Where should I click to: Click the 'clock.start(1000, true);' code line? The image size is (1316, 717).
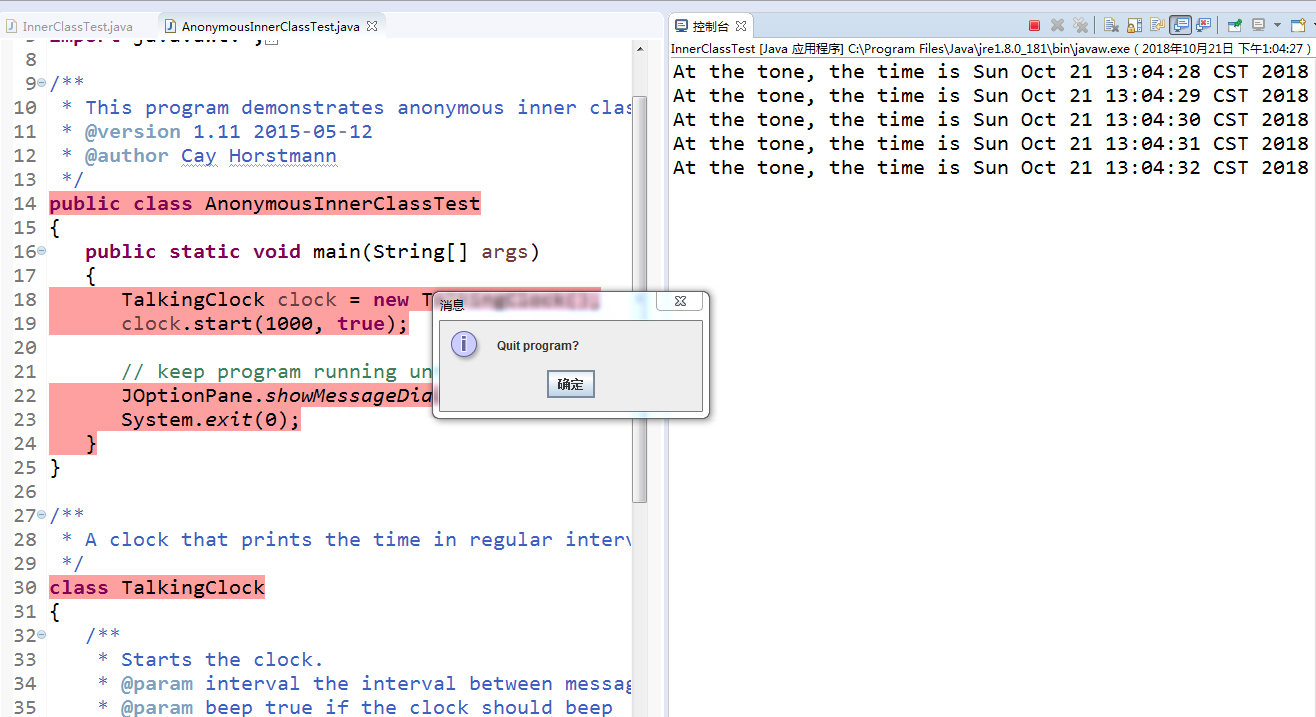click(x=265, y=324)
